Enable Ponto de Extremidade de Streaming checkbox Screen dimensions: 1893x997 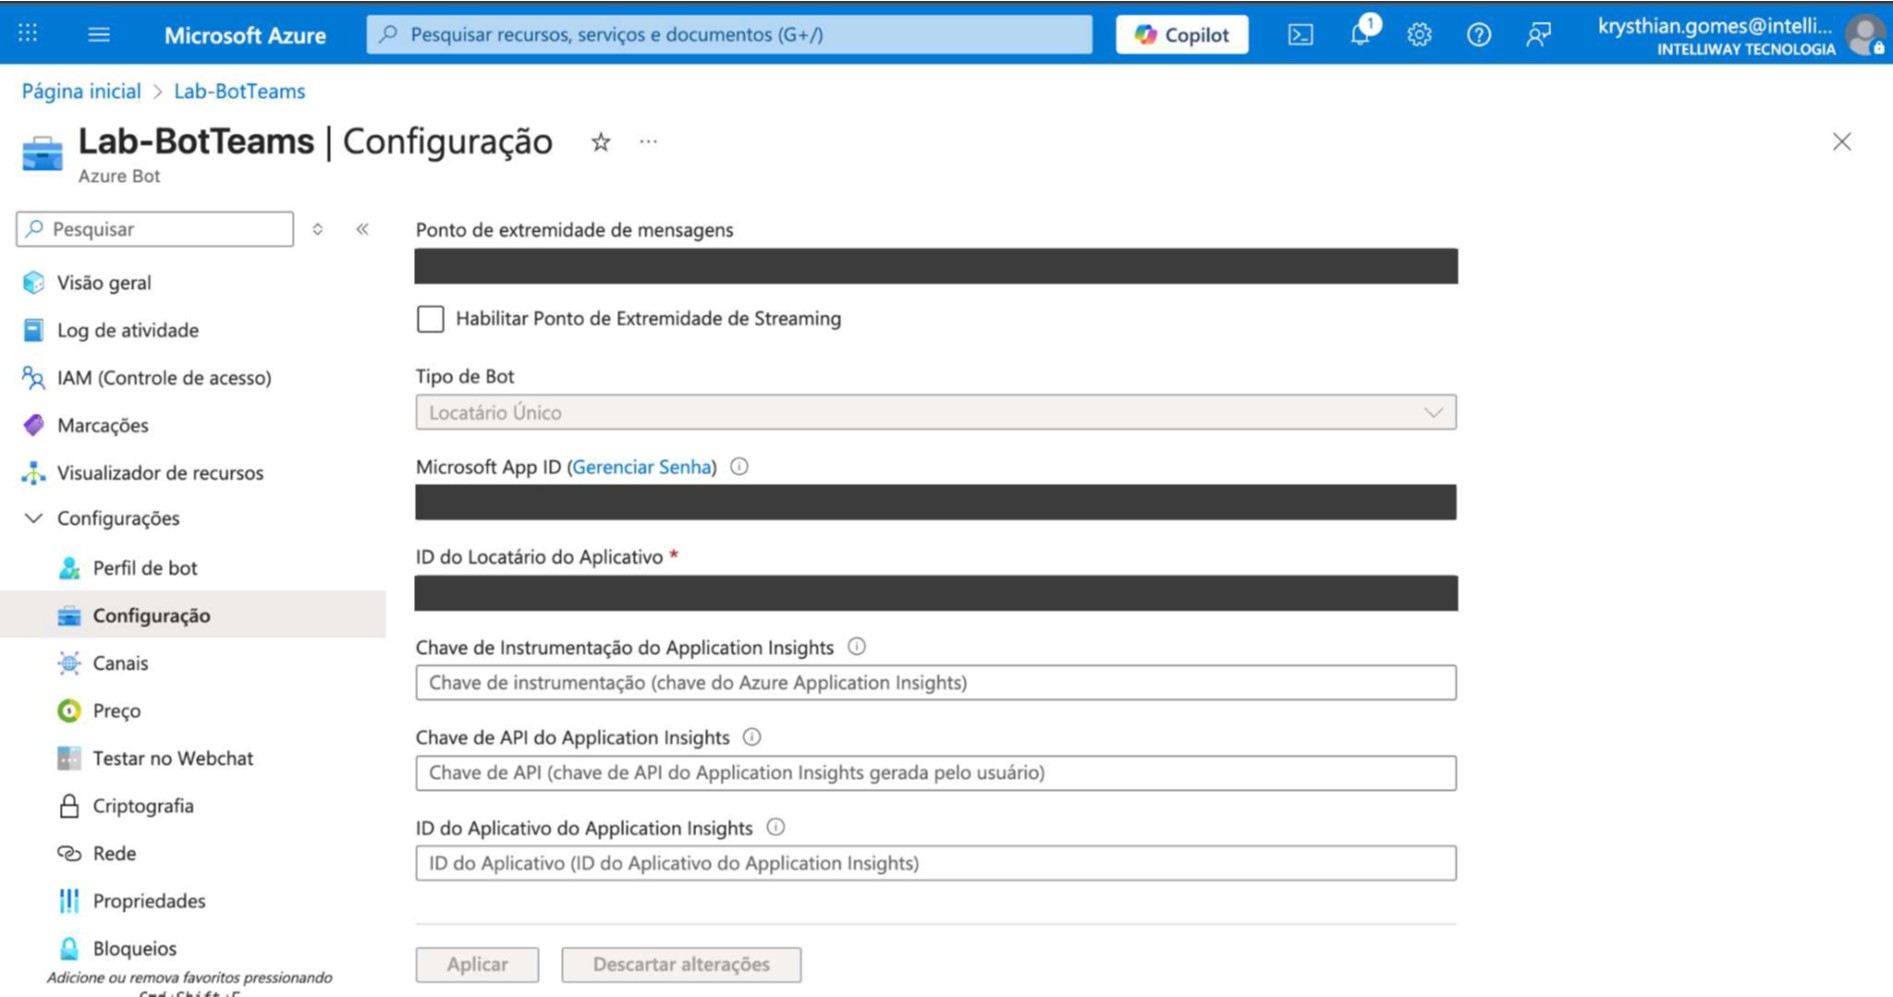(430, 319)
